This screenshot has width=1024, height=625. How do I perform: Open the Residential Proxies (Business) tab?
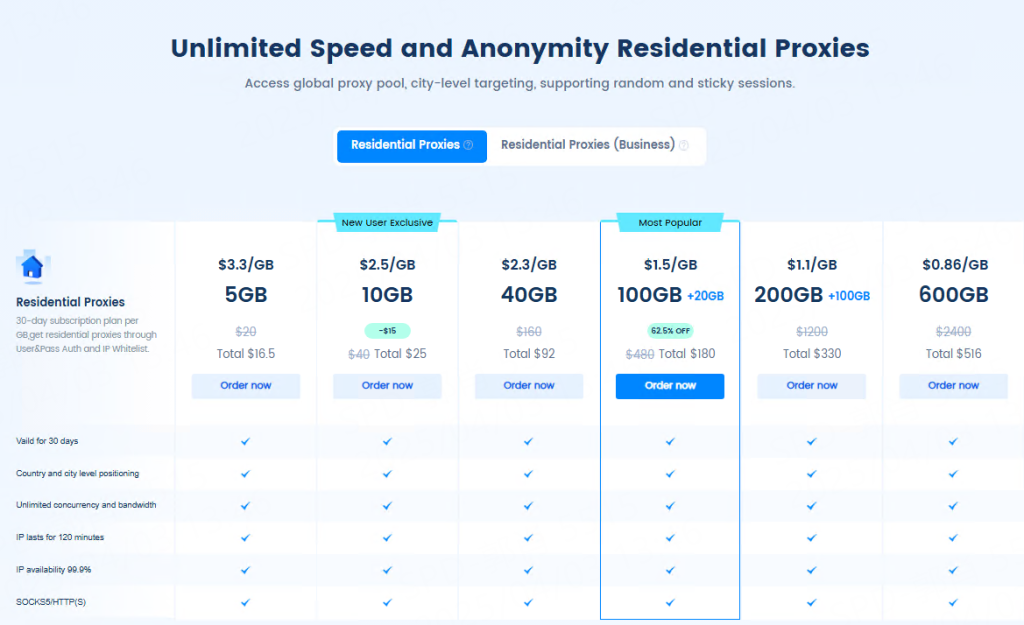point(588,145)
